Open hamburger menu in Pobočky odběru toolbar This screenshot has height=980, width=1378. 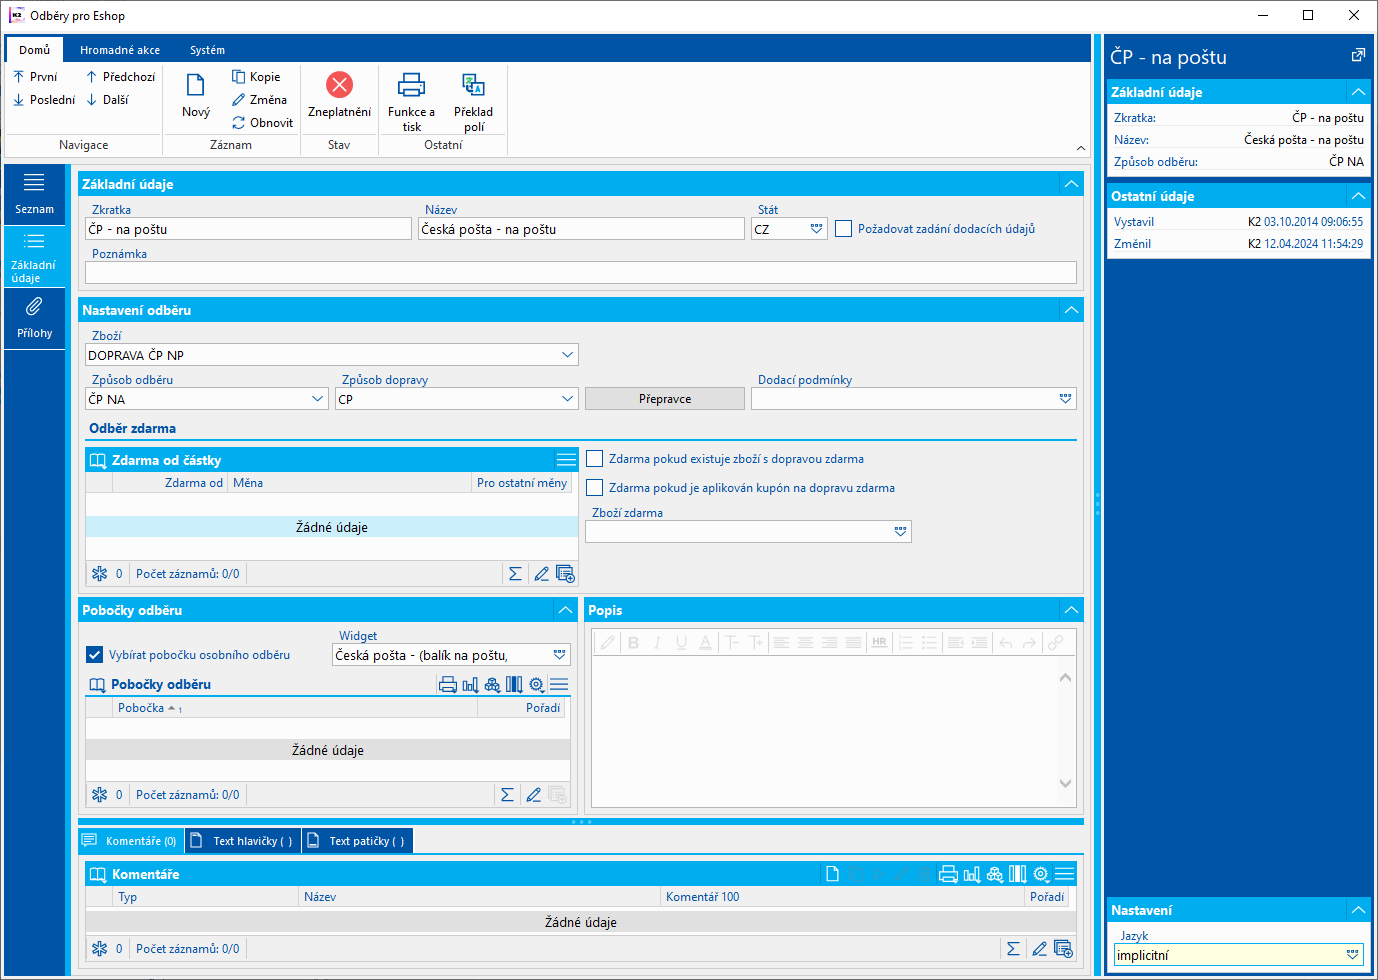pyautogui.click(x=559, y=685)
